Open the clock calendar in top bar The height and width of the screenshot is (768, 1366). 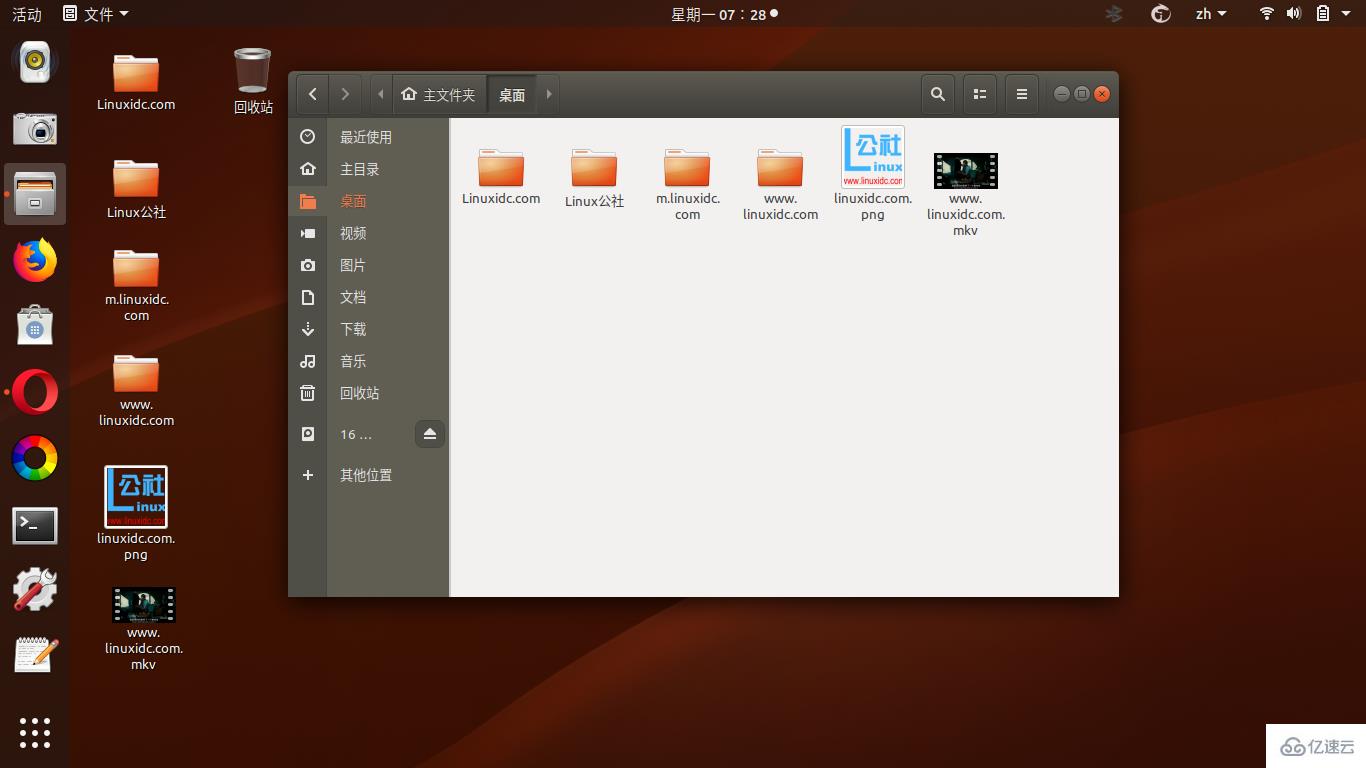[x=724, y=14]
